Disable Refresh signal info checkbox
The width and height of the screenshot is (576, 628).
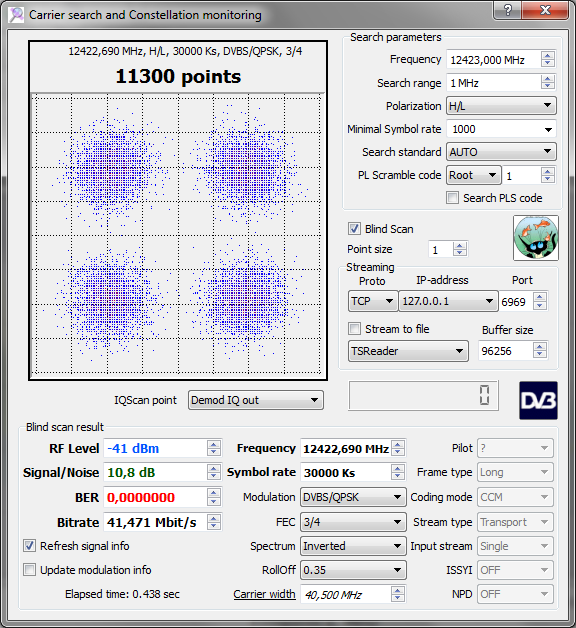click(29, 545)
